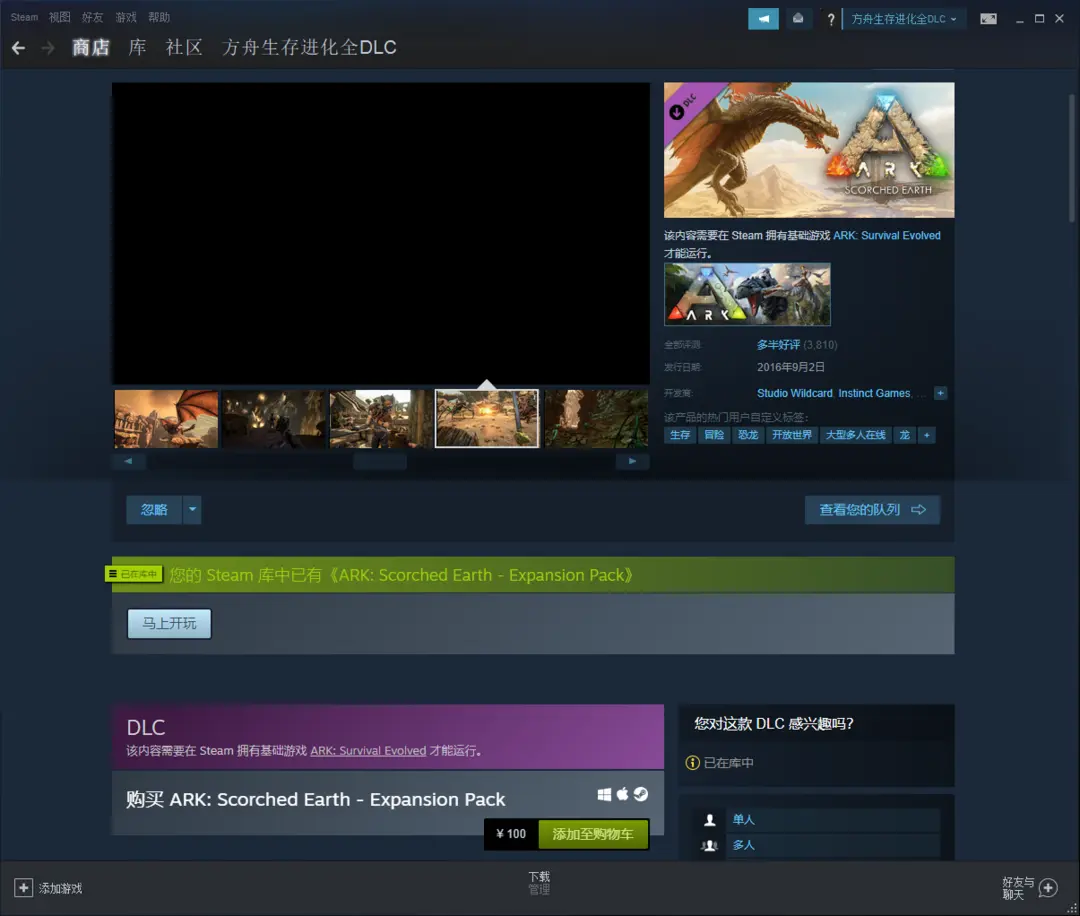Click the question mark help icon
Screen dimensions: 1080x916
coord(831,19)
